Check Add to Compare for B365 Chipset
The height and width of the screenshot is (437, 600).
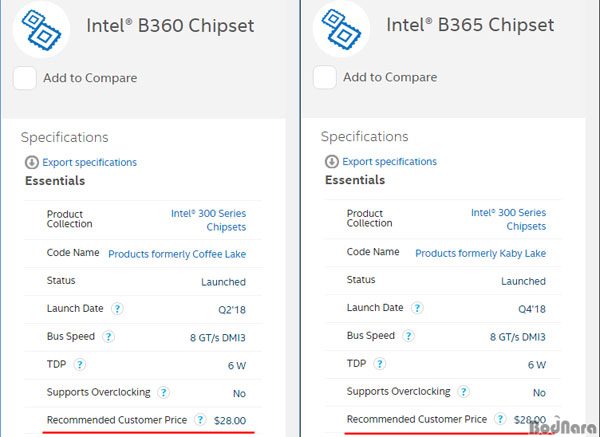[x=325, y=77]
